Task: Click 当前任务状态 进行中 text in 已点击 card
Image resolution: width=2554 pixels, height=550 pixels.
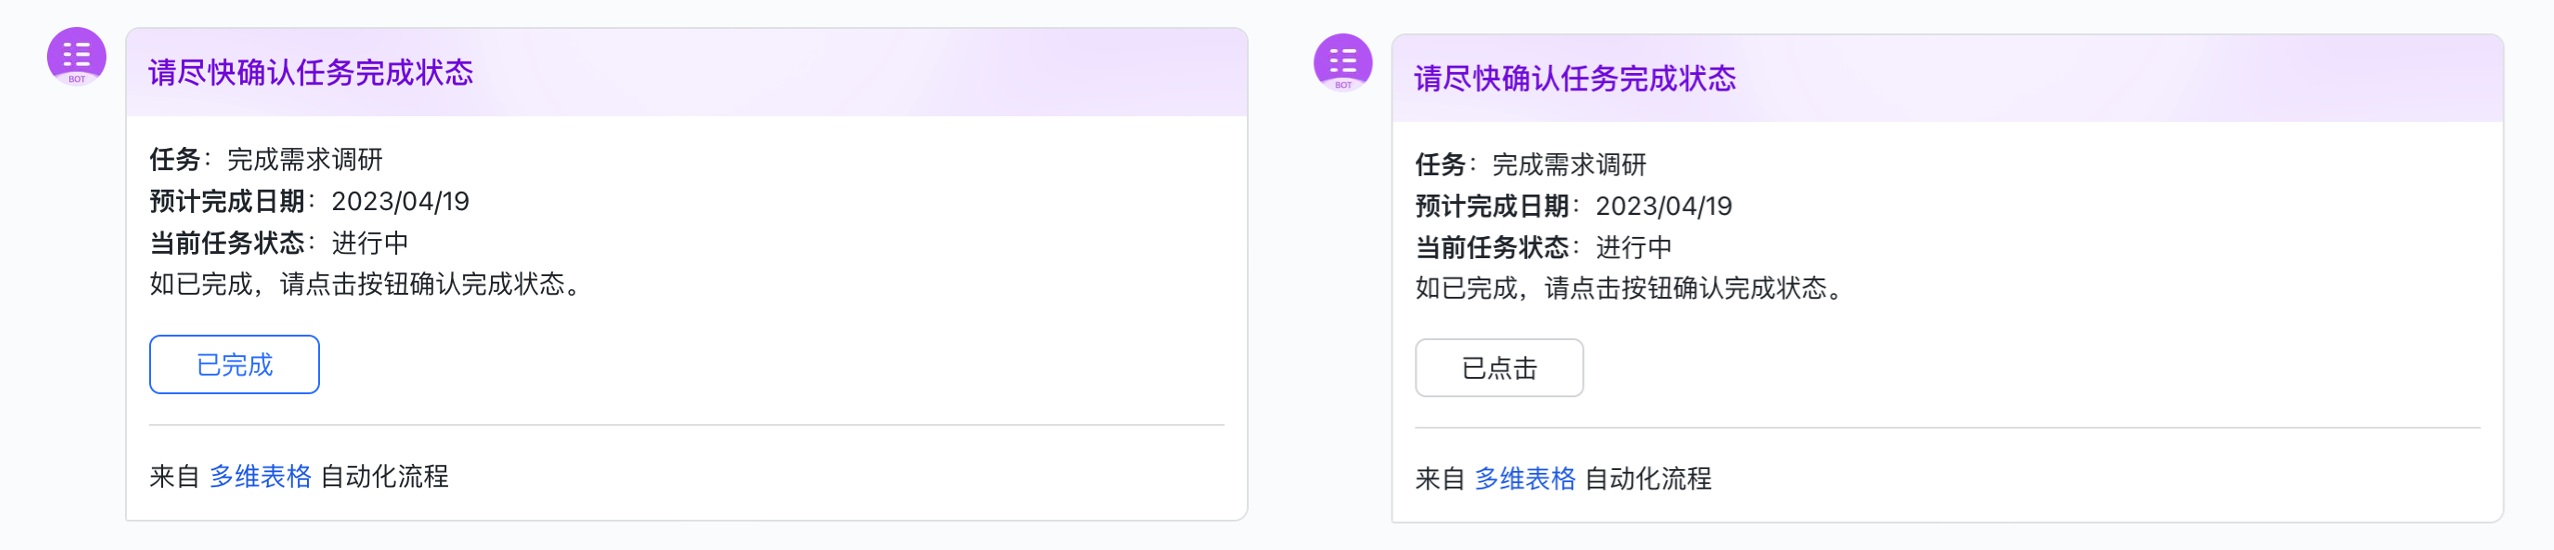Action: coord(1544,248)
